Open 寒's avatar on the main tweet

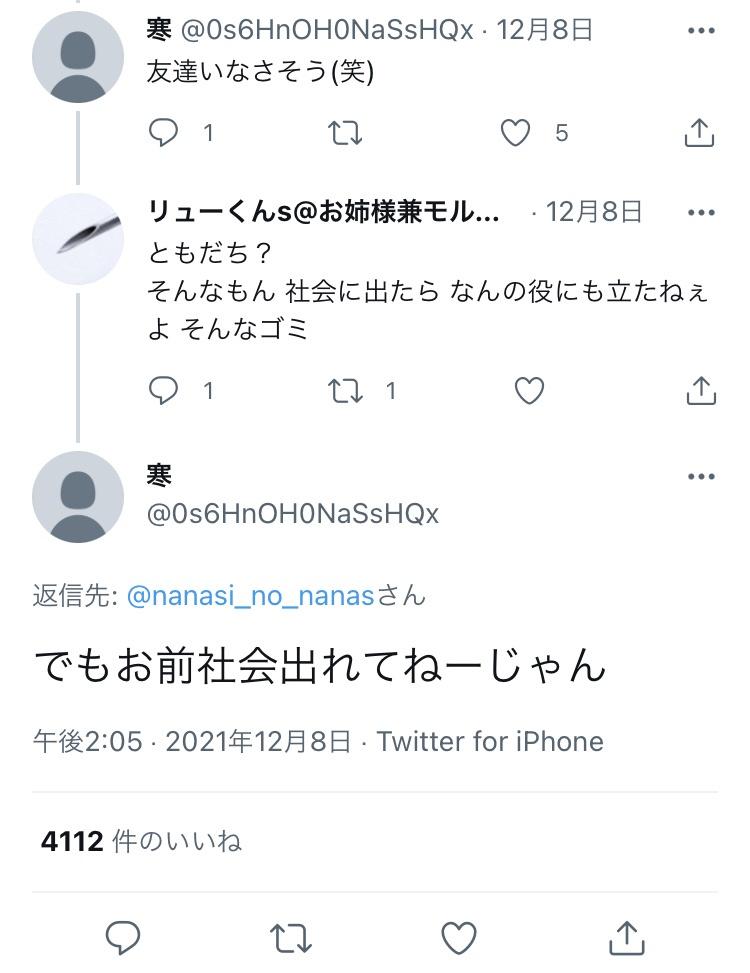point(78,497)
